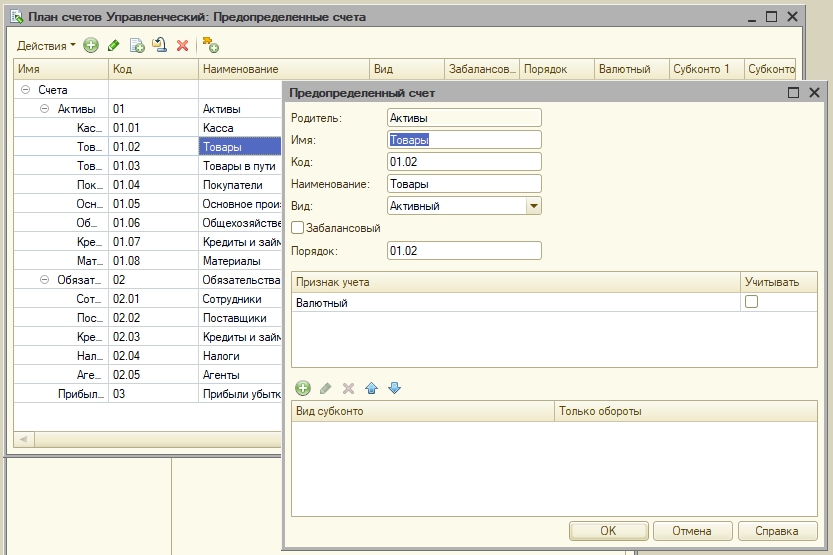
Task: Click the copy account icon in main toolbar
Action: [x=137, y=45]
